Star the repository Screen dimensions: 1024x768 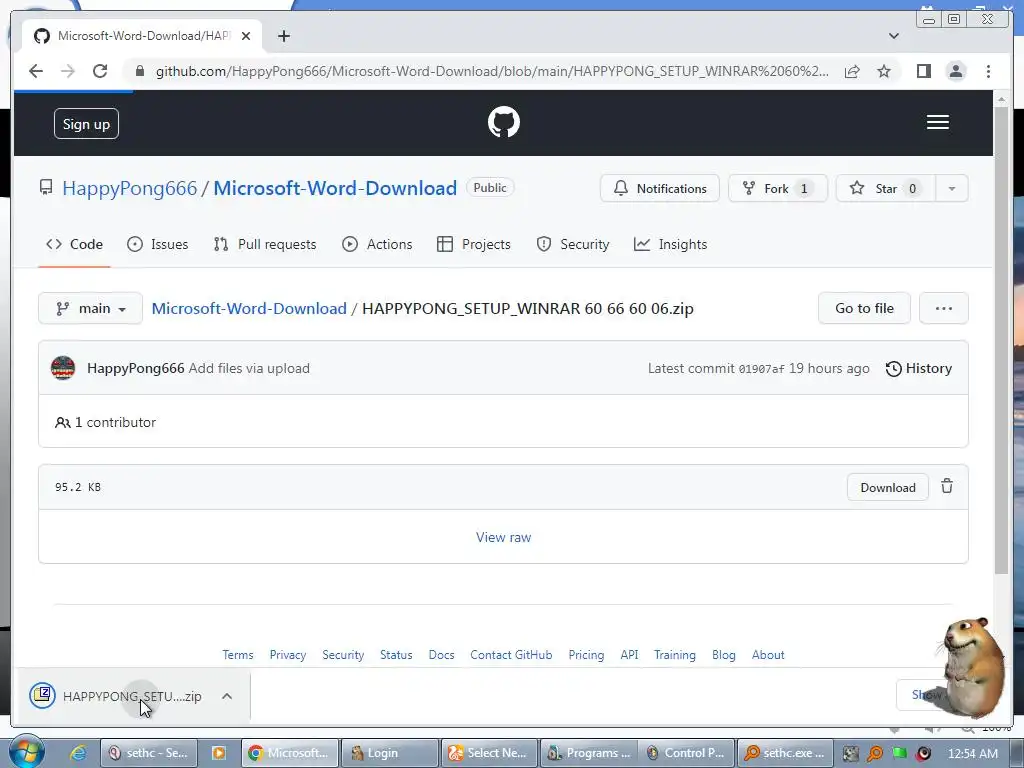pyautogui.click(x=886, y=188)
